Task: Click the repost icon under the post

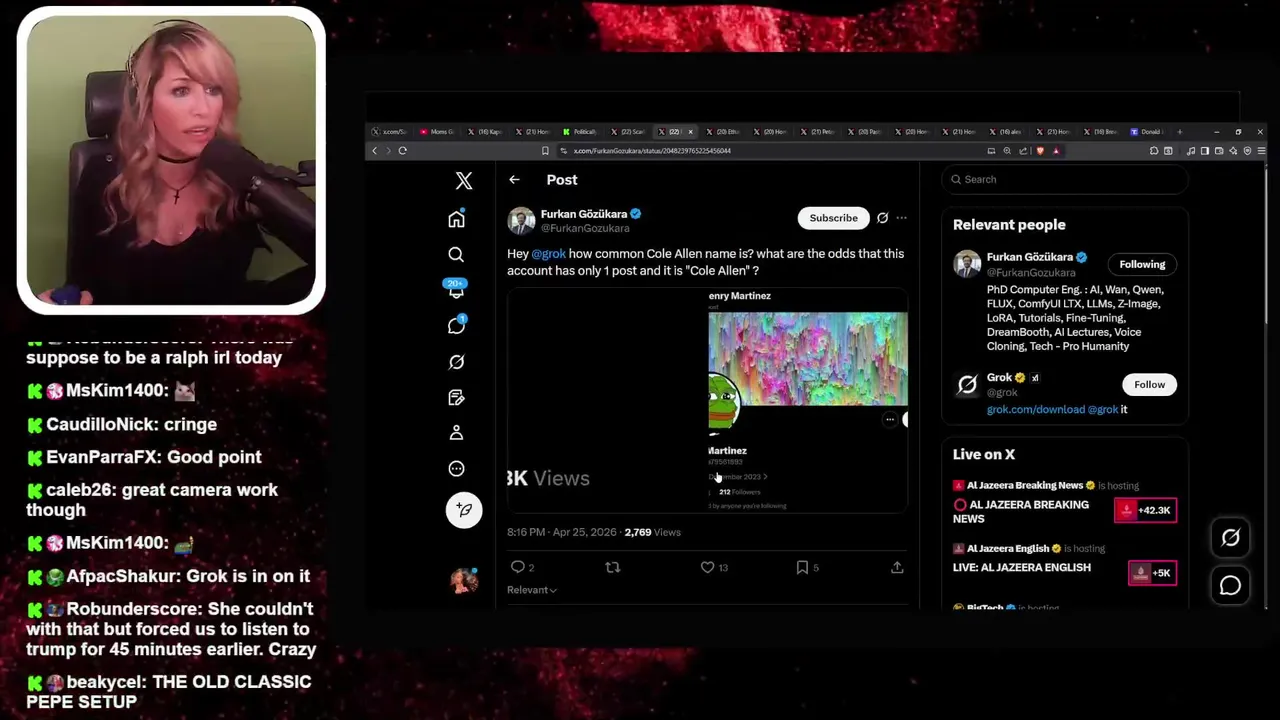Action: [x=613, y=567]
